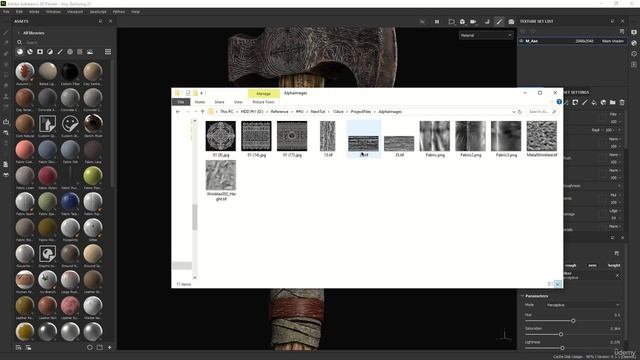The width and height of the screenshot is (640, 360).
Task: Go back with Explorer back arrow
Action: point(178,111)
